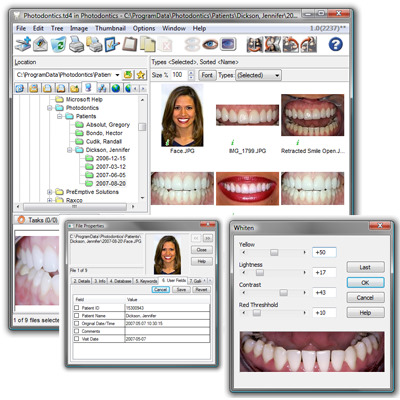Click the orange Tasks panel icon
The height and width of the screenshot is (400, 400).
tap(21, 220)
